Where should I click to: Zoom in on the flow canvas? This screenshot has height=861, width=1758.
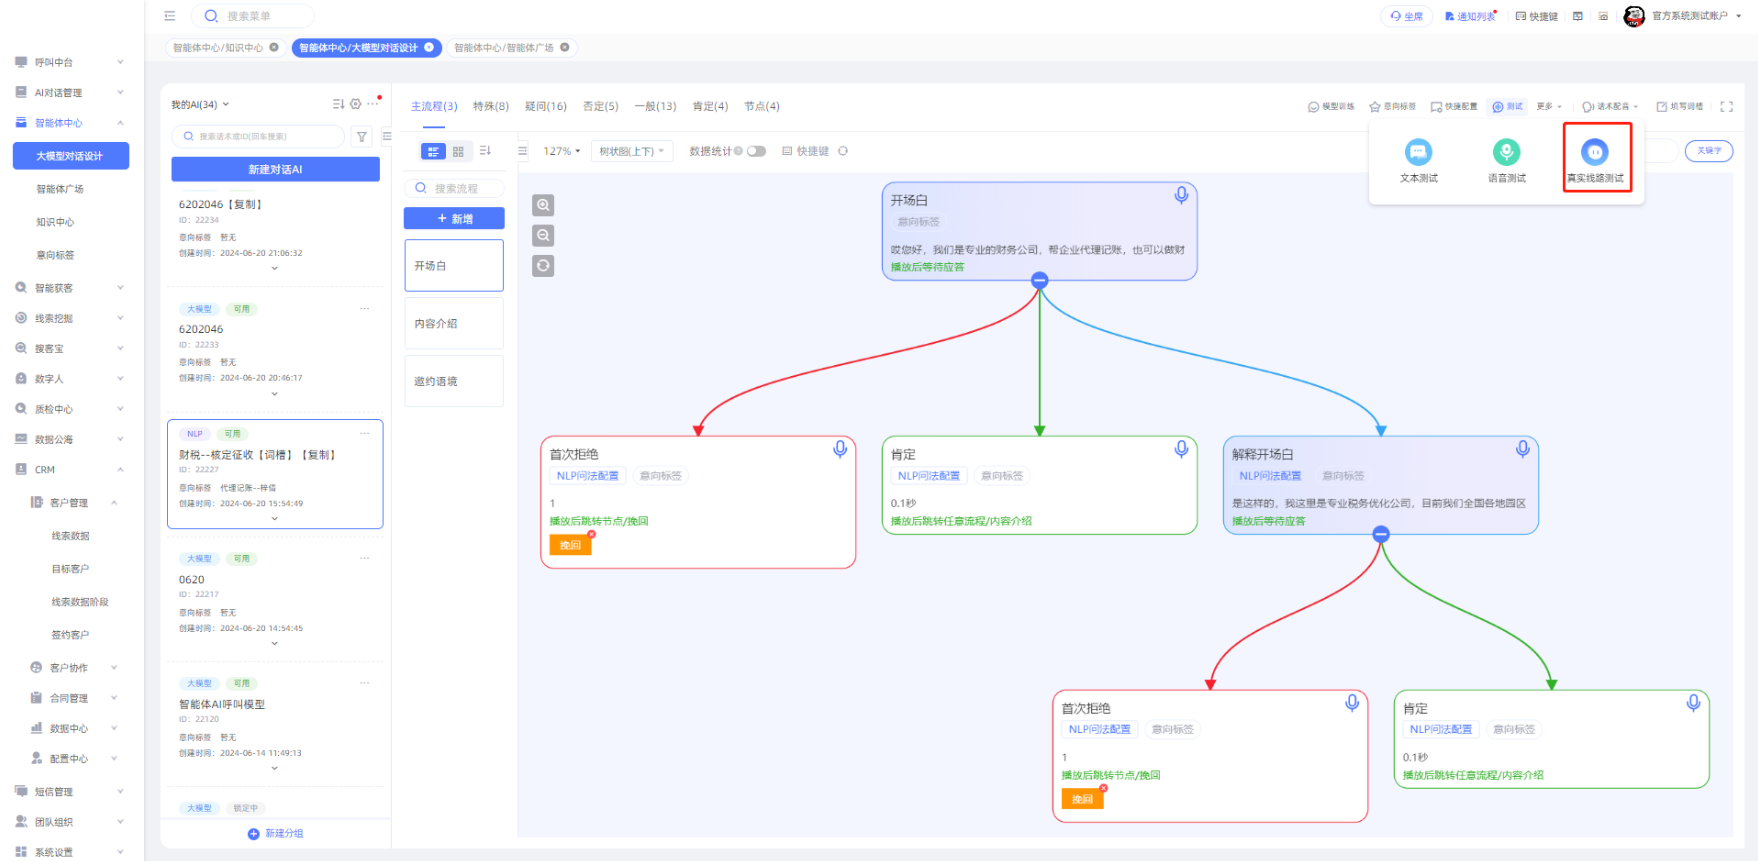pyautogui.click(x=543, y=205)
